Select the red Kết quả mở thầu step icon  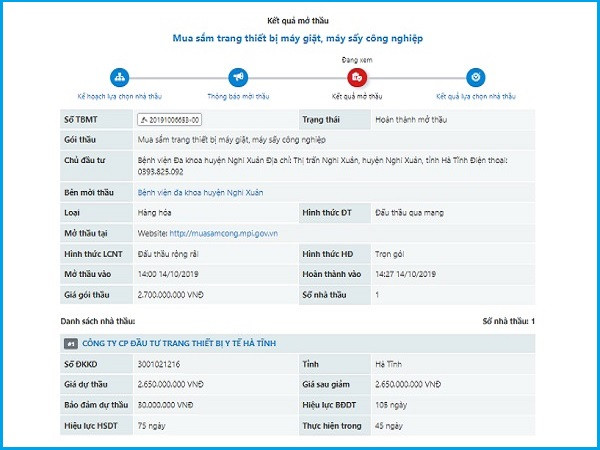tap(357, 77)
